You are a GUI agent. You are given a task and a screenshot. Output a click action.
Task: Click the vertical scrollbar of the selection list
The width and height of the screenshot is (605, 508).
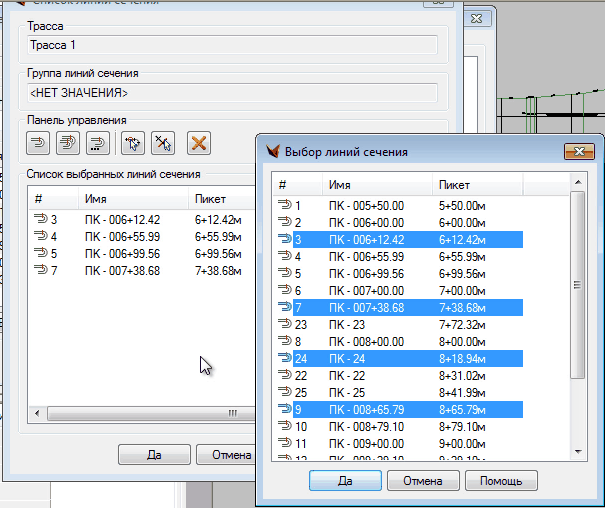click(x=576, y=285)
